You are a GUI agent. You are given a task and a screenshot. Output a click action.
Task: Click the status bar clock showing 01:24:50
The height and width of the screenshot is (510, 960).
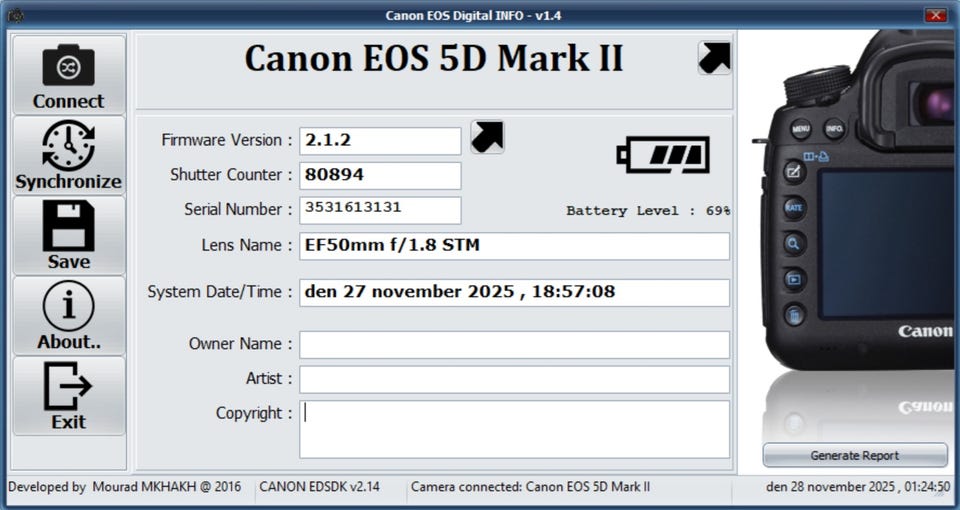pyautogui.click(x=858, y=487)
